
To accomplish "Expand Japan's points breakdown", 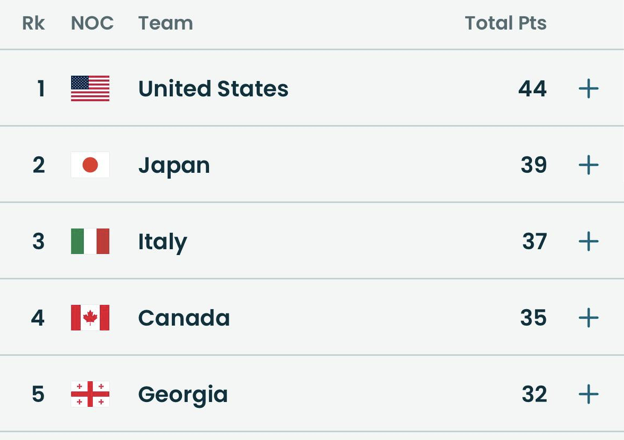I will 589,165.
